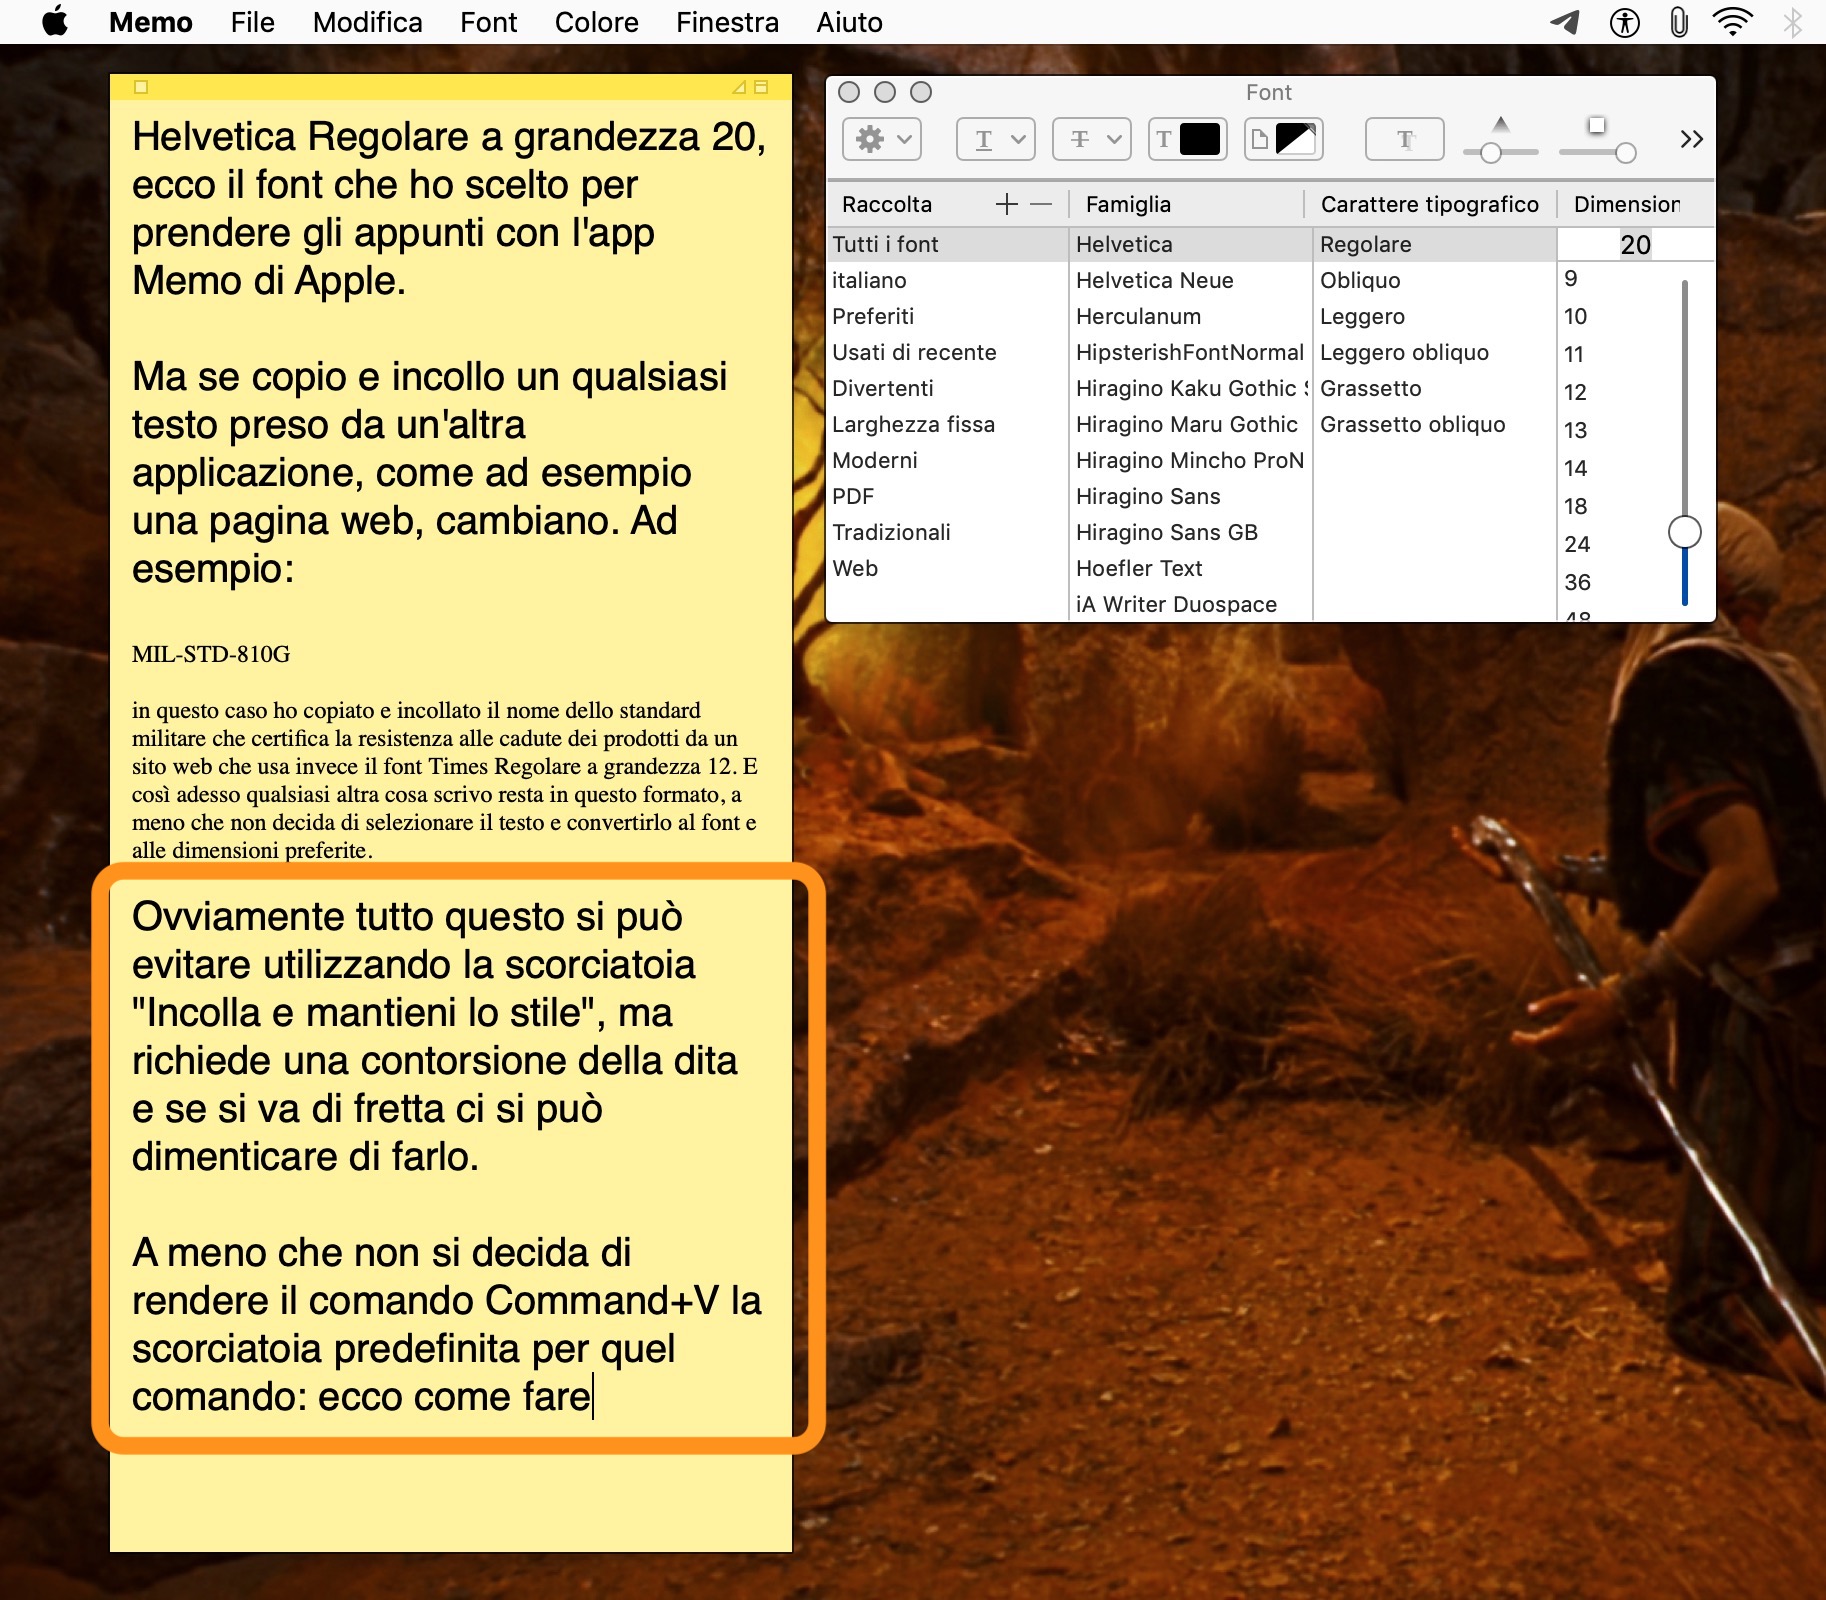Select the Tutti i font collection

947,244
